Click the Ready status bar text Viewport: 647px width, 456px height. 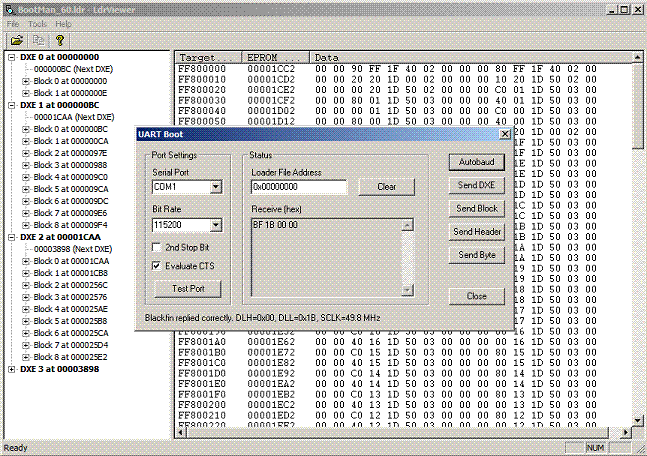coord(15,447)
